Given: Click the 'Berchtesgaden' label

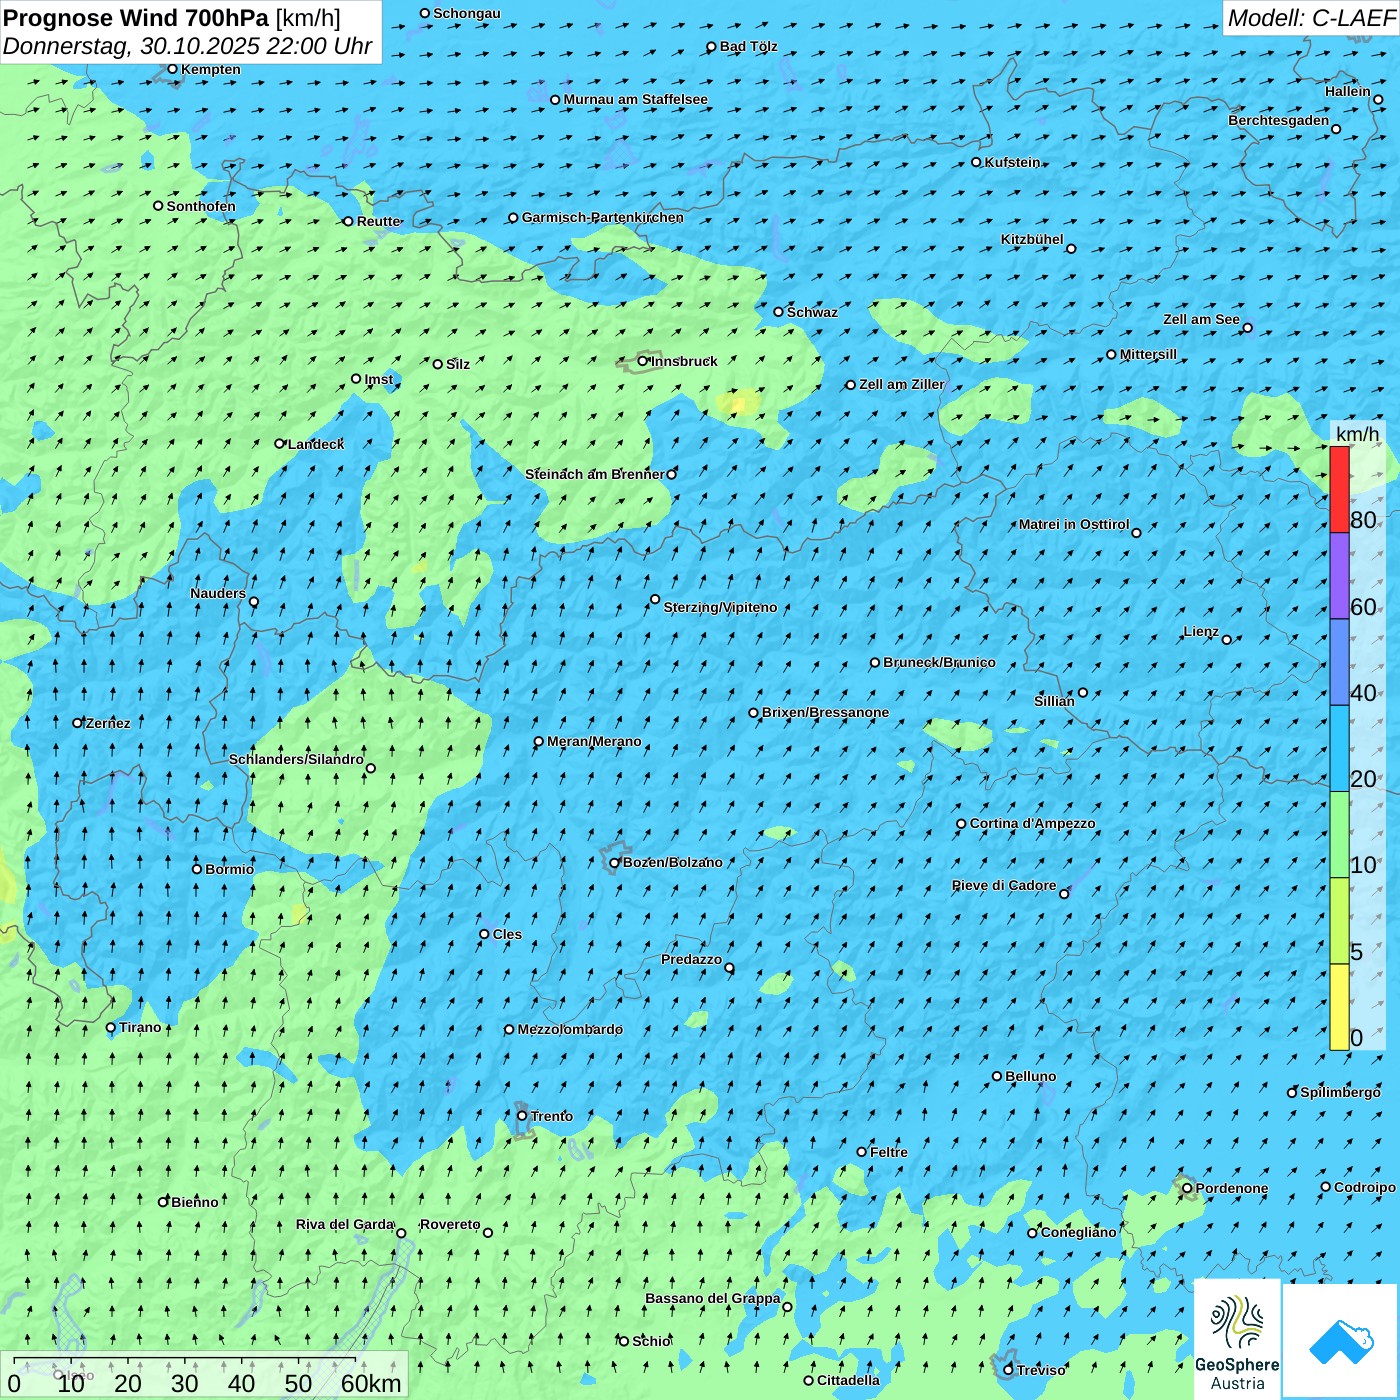Looking at the screenshot, I should pos(1279,120).
